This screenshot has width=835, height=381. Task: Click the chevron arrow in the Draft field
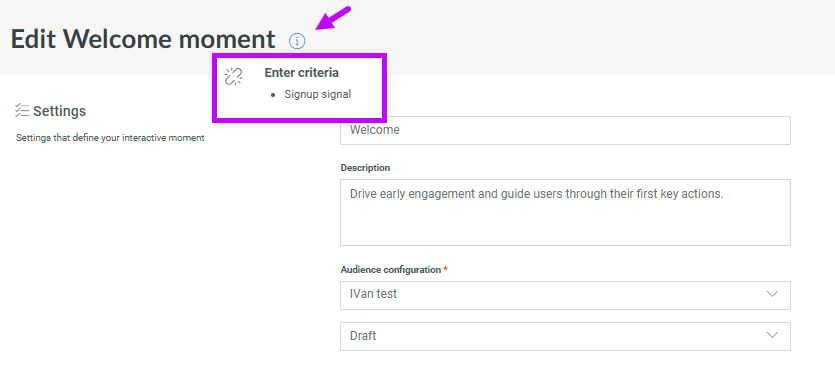coord(772,335)
